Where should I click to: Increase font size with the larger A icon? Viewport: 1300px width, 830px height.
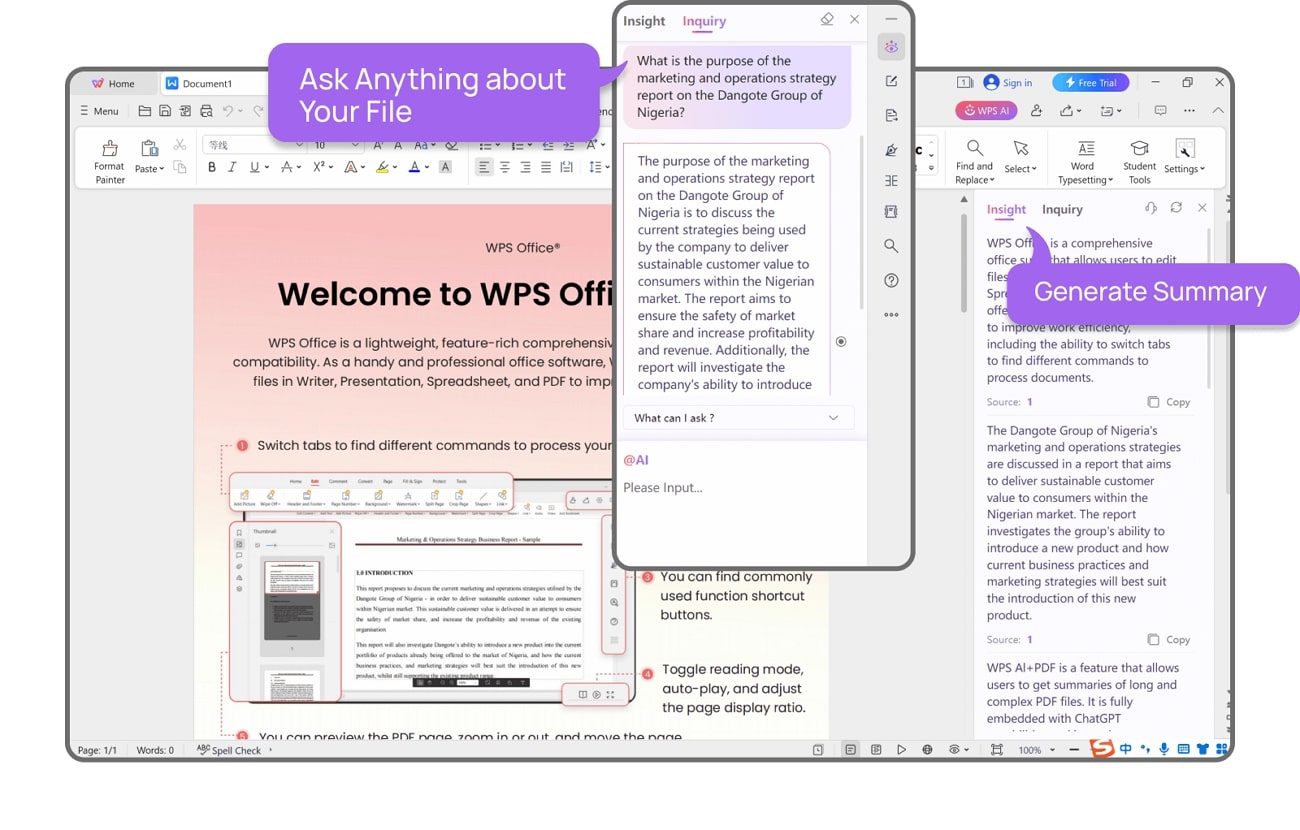[x=379, y=145]
